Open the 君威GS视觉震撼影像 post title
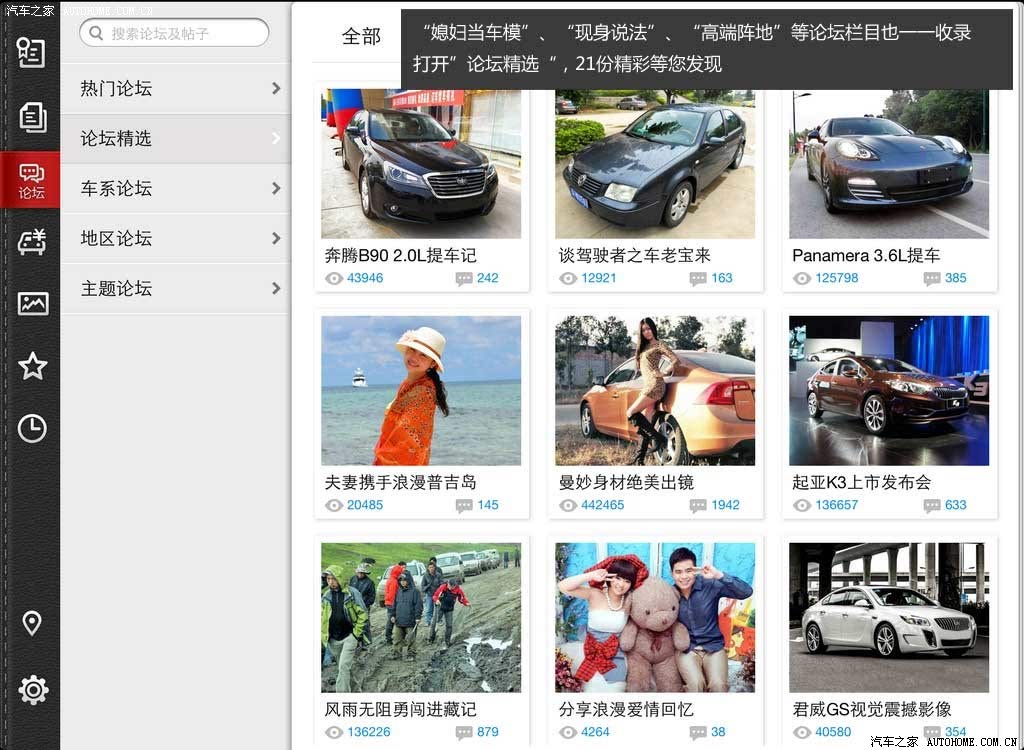 (872, 709)
